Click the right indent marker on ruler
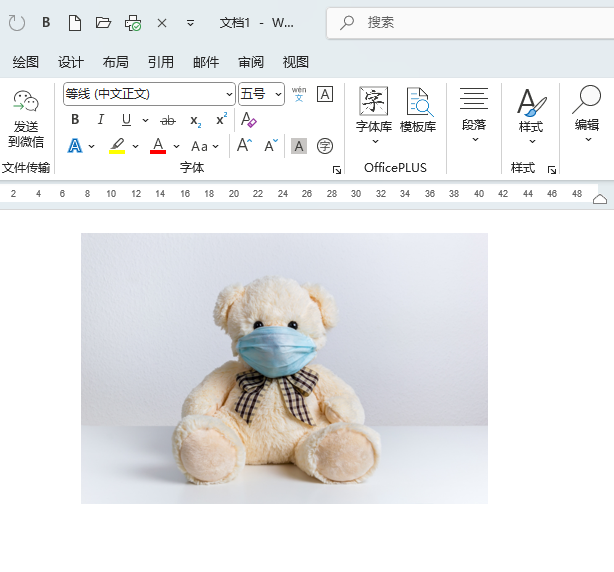614x572 pixels. [600, 199]
